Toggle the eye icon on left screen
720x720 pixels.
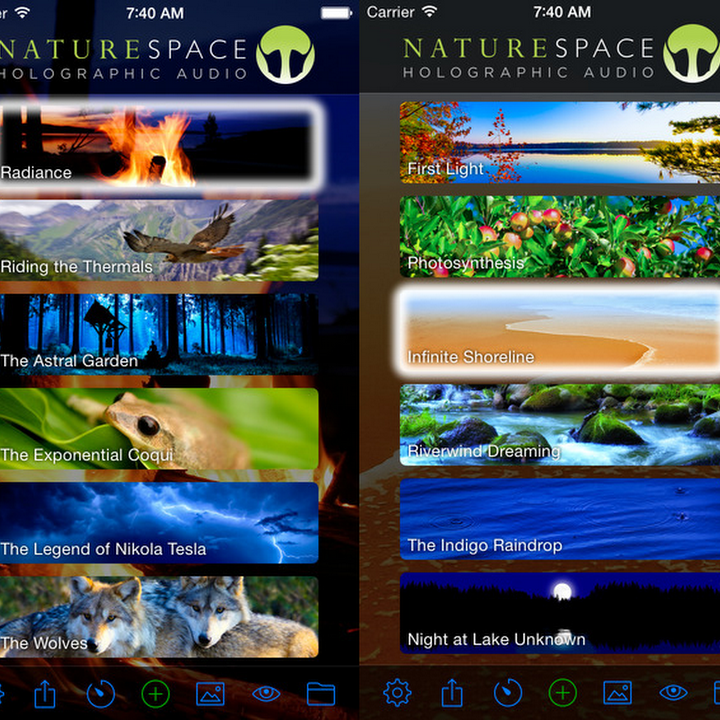[266, 694]
